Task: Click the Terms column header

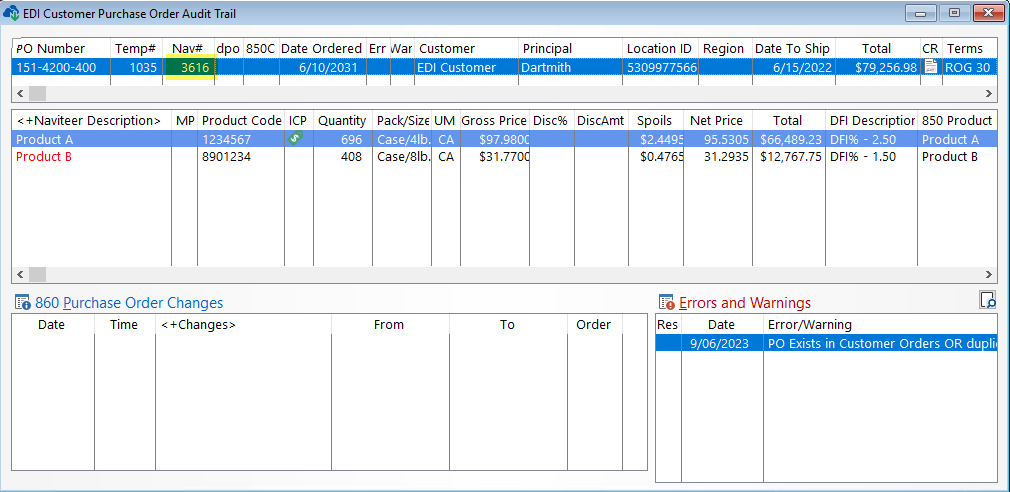Action: (x=965, y=48)
